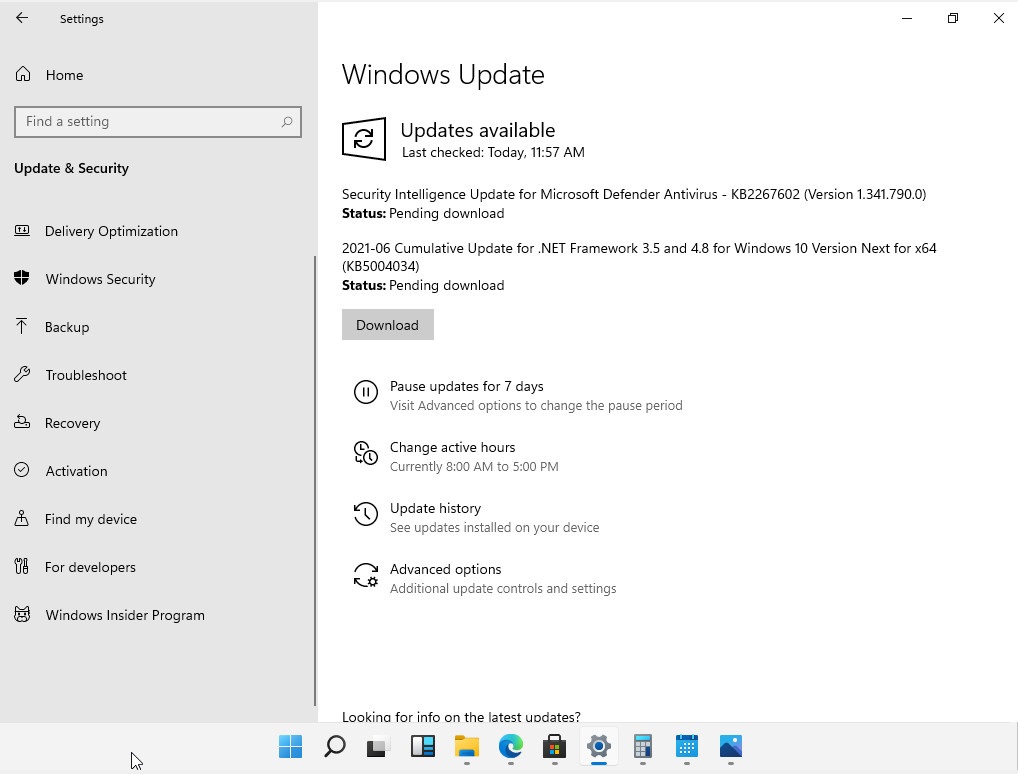Click the Pause updates circle icon
The height and width of the screenshot is (774, 1018).
pyautogui.click(x=366, y=392)
